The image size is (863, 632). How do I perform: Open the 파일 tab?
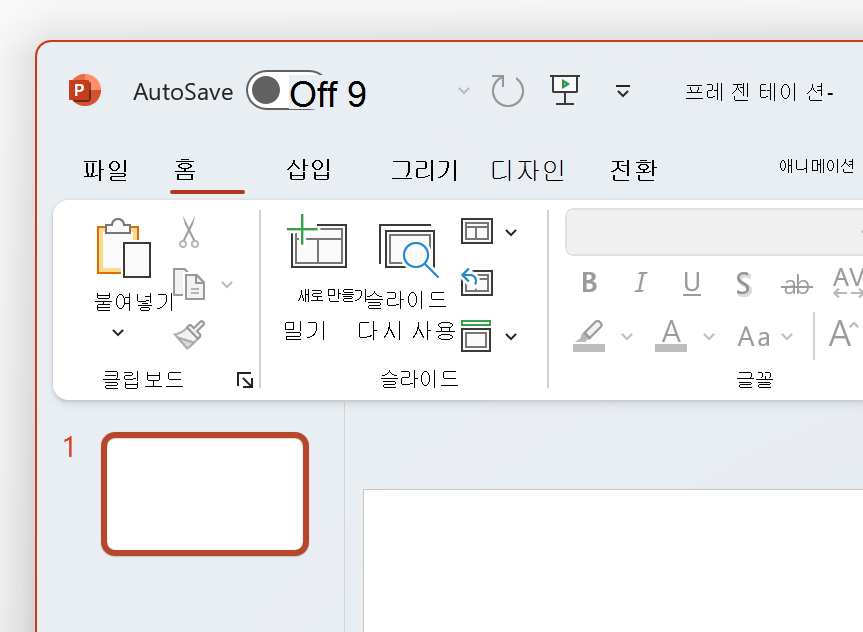105,170
